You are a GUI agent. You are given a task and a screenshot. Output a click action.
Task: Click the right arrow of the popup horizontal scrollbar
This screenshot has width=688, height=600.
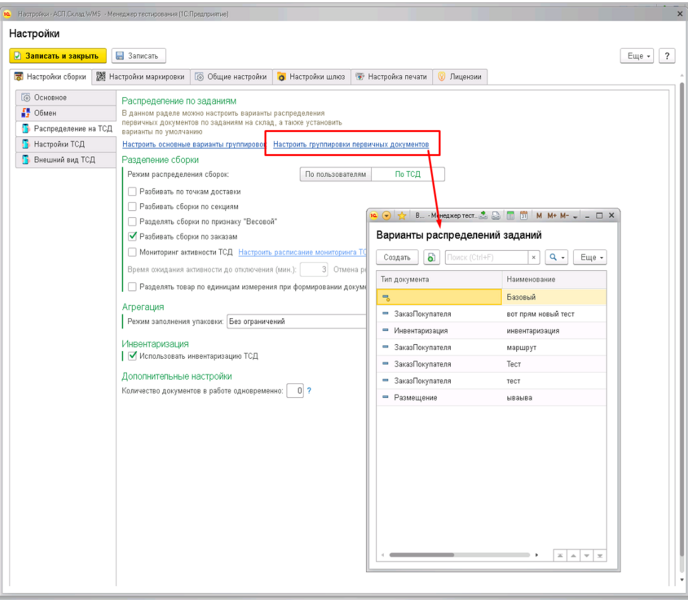tap(537, 555)
